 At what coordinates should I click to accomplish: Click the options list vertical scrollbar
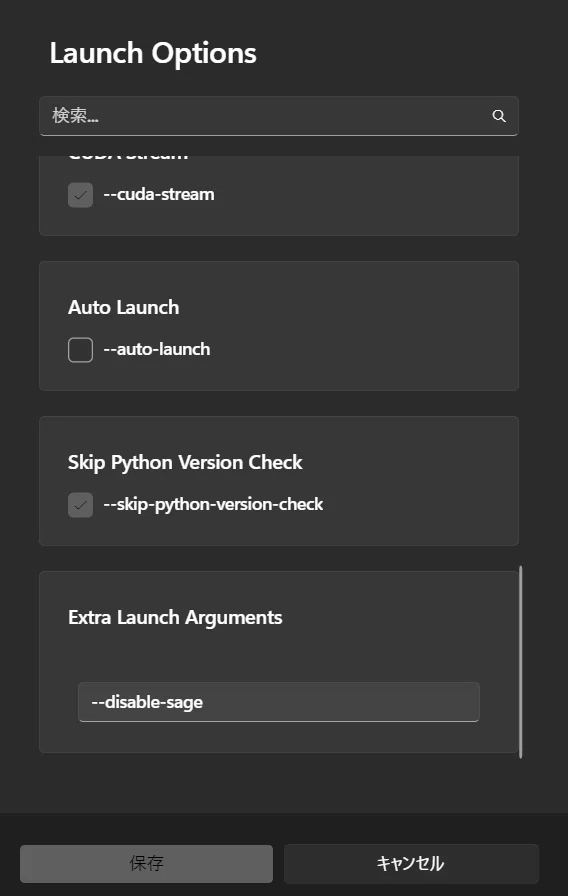(521, 662)
